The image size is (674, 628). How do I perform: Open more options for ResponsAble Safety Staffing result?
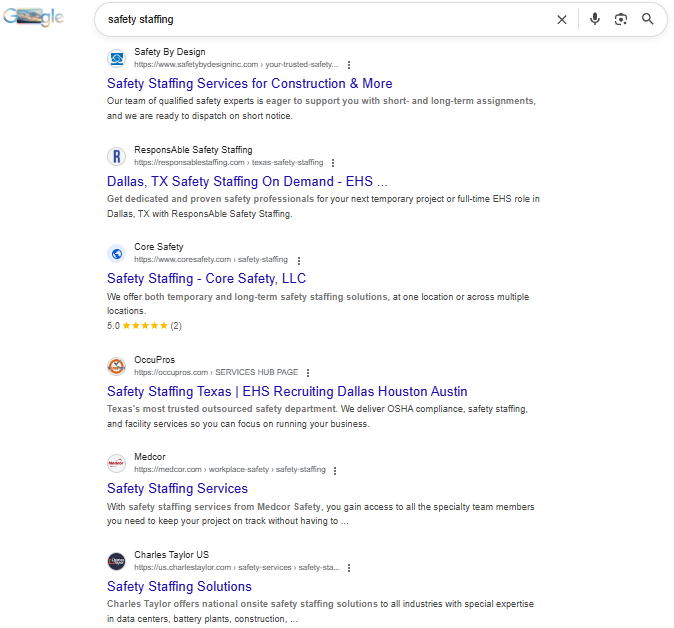pyautogui.click(x=333, y=163)
